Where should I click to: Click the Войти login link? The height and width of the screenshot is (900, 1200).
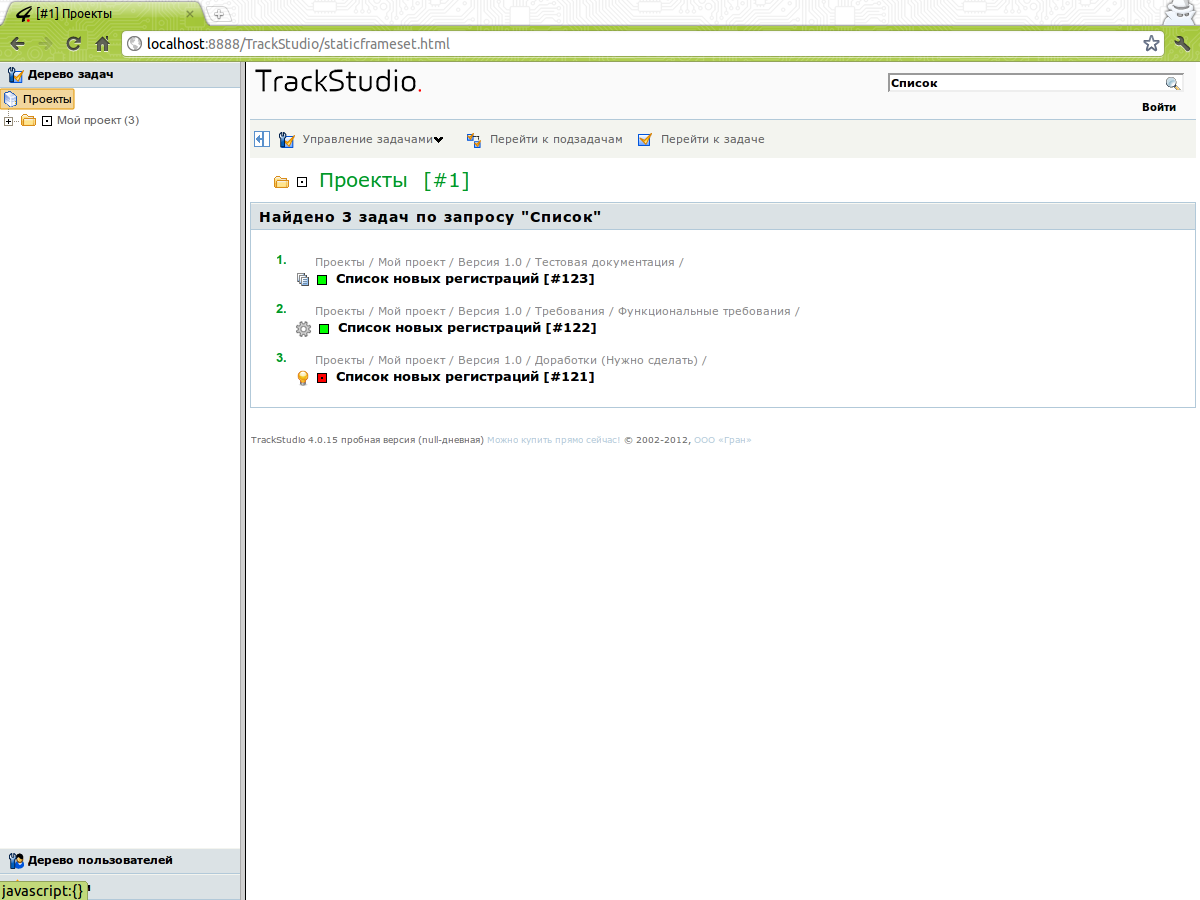1159,107
